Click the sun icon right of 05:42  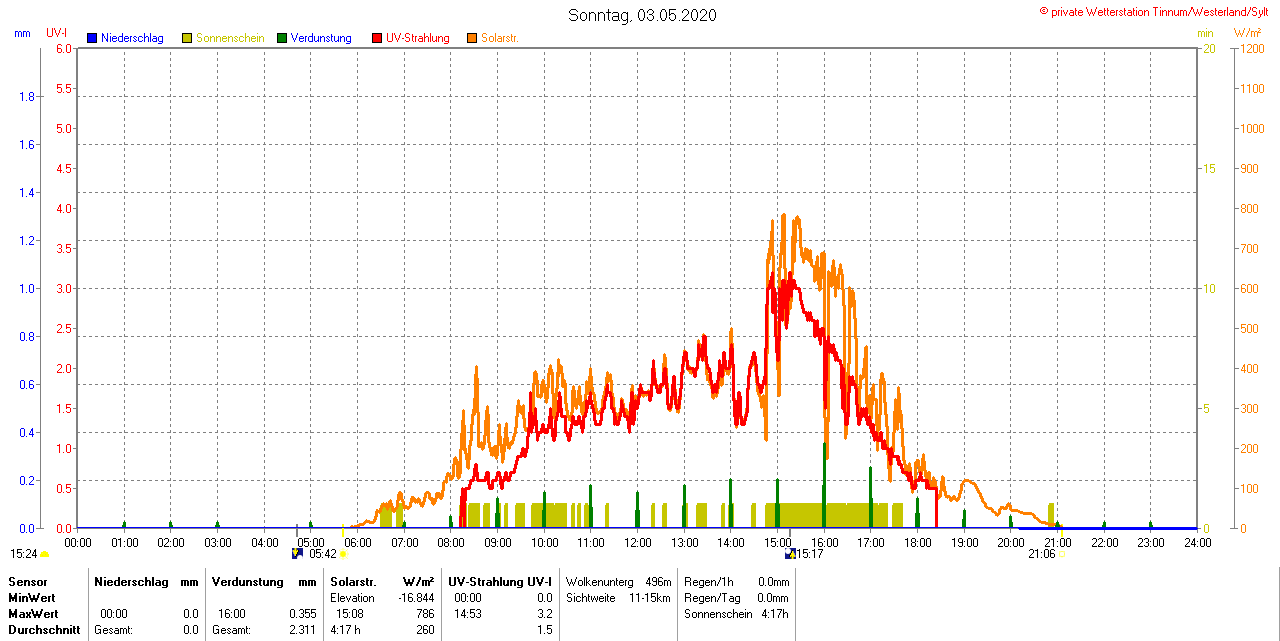(x=343, y=554)
